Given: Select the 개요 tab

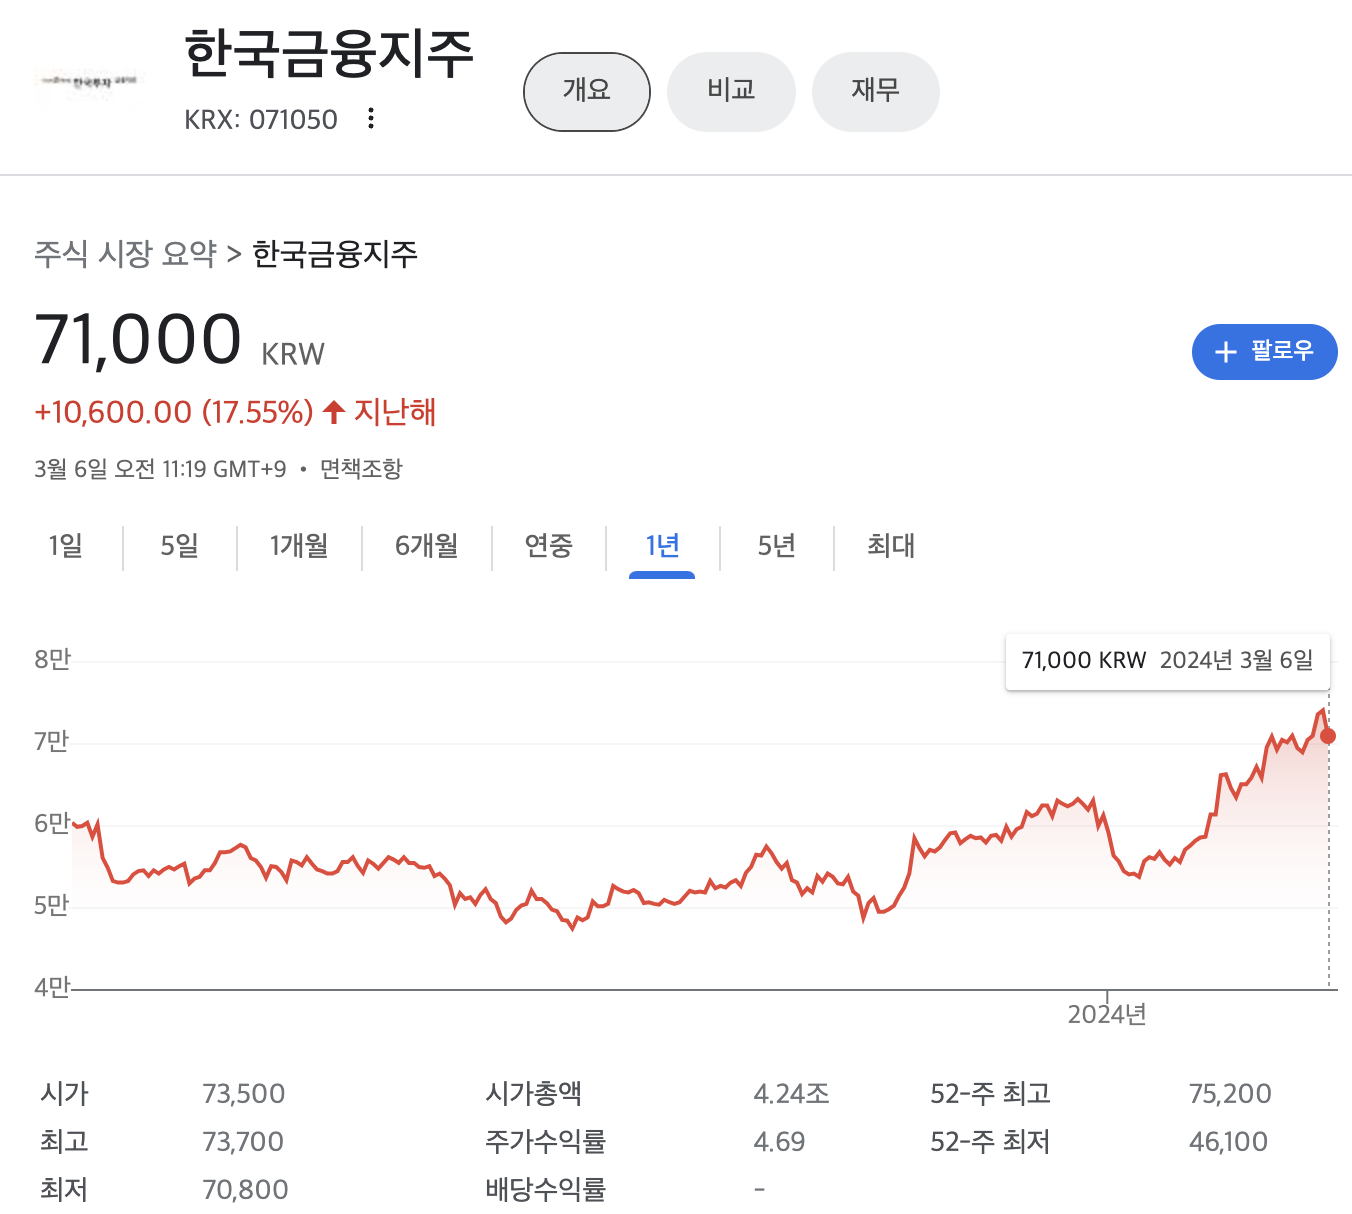Looking at the screenshot, I should coord(587,92).
